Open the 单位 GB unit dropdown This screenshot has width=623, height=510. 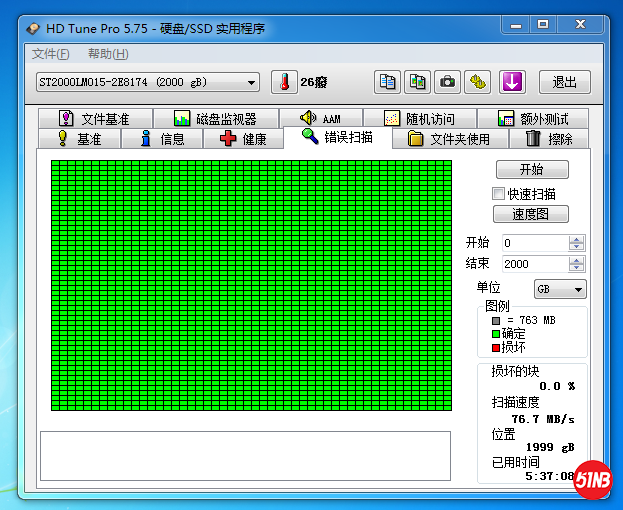click(x=560, y=289)
